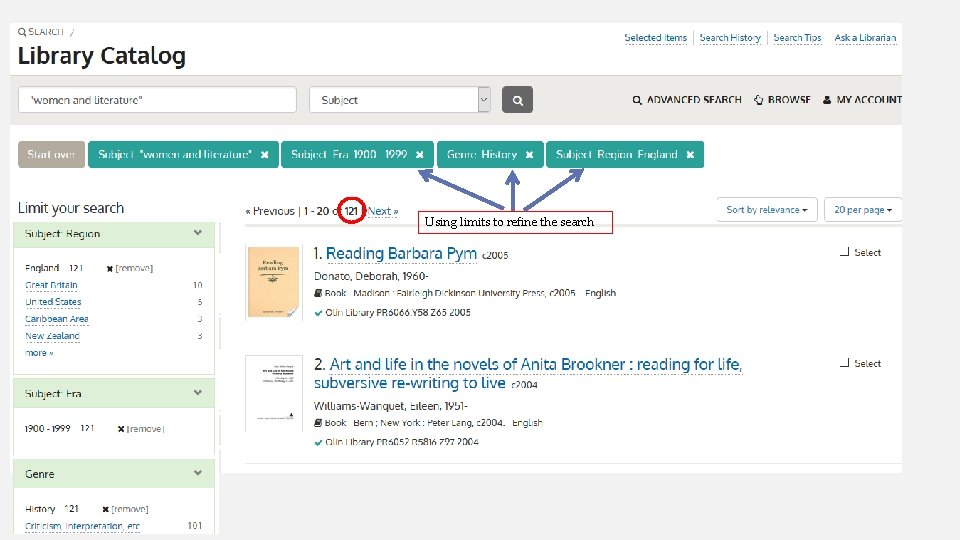The height and width of the screenshot is (540, 960).
Task: Click the My Account person icon
Action: coord(827,100)
